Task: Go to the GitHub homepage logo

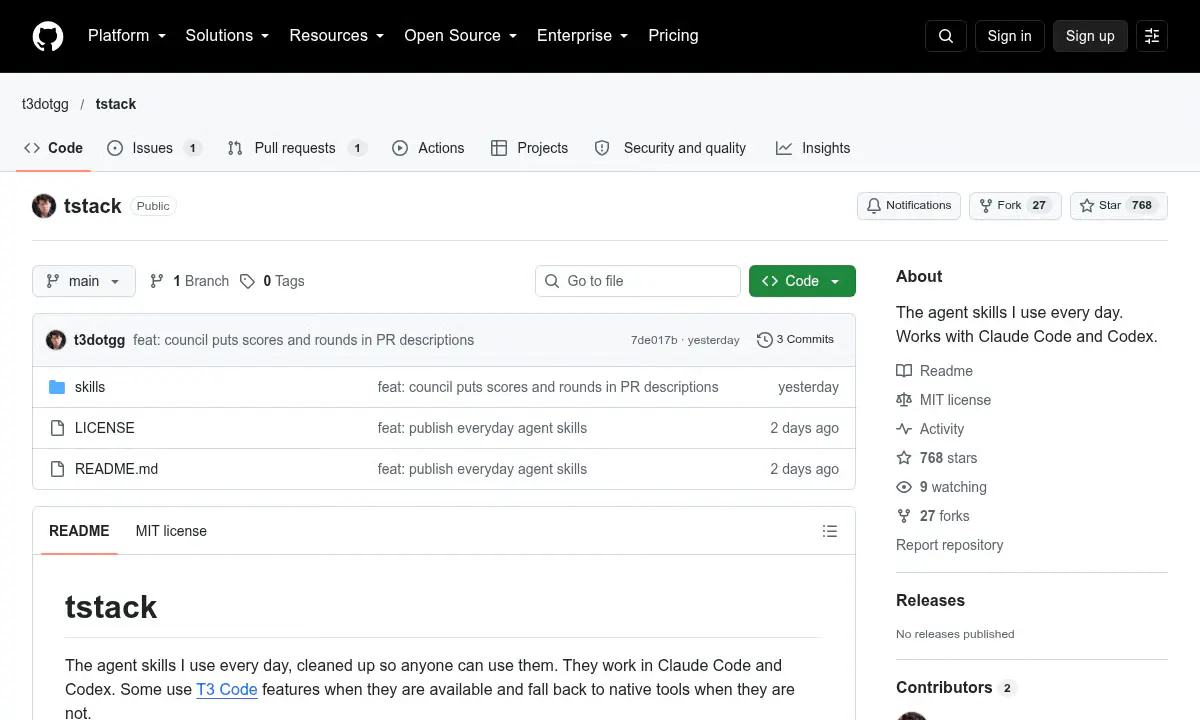Action: (x=48, y=36)
